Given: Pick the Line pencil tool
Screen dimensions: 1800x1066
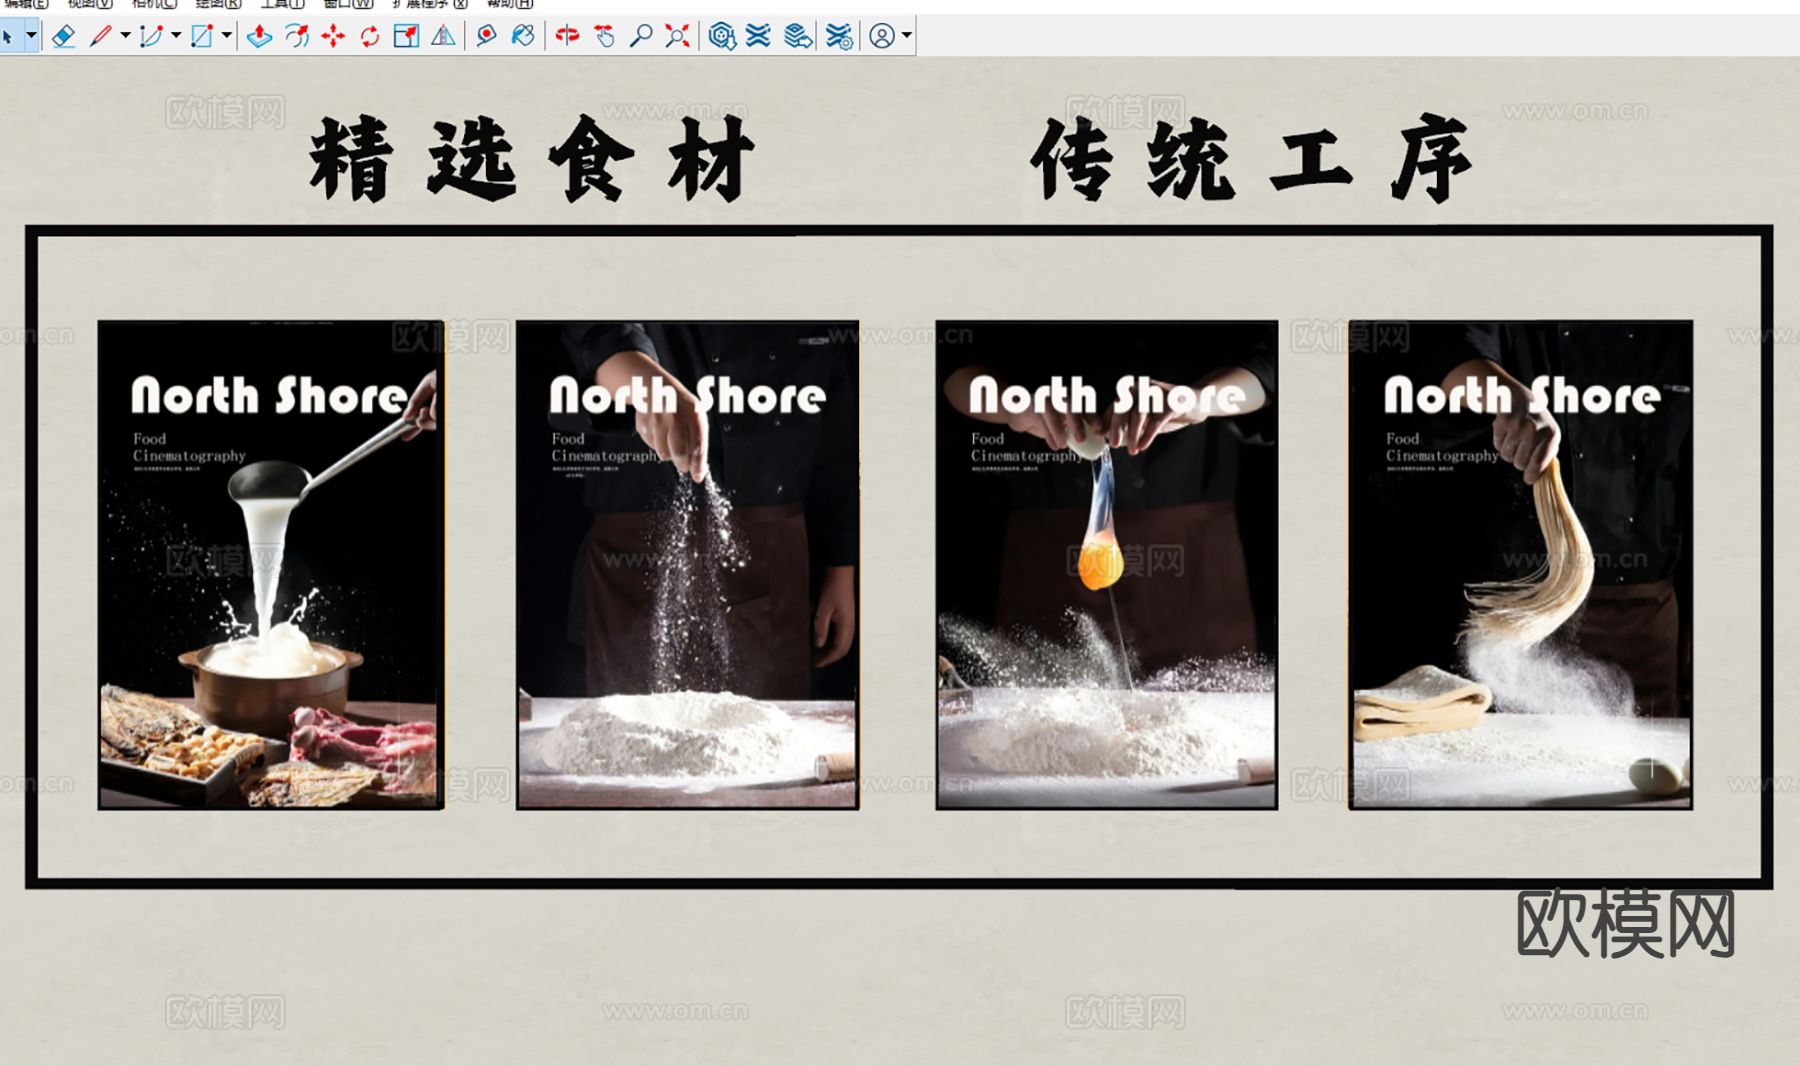Looking at the screenshot, I should [x=100, y=37].
